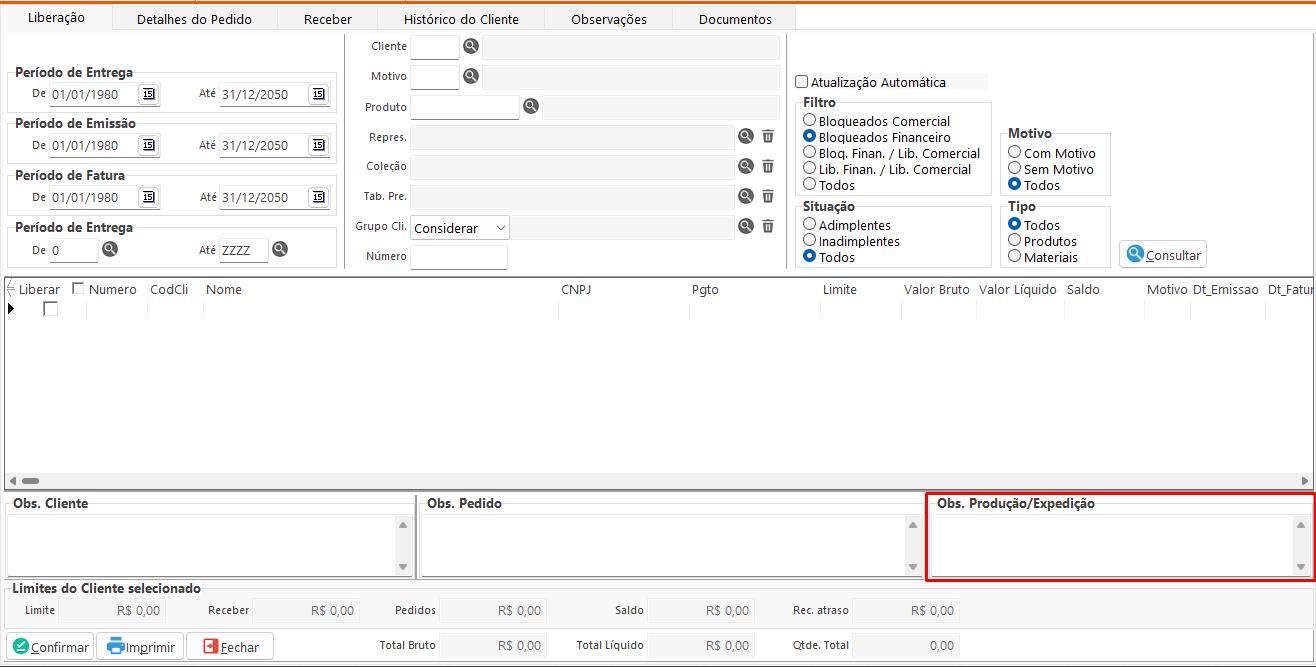The image size is (1316, 667).
Task: Click the search icon beside Motivo field
Action: 470,76
